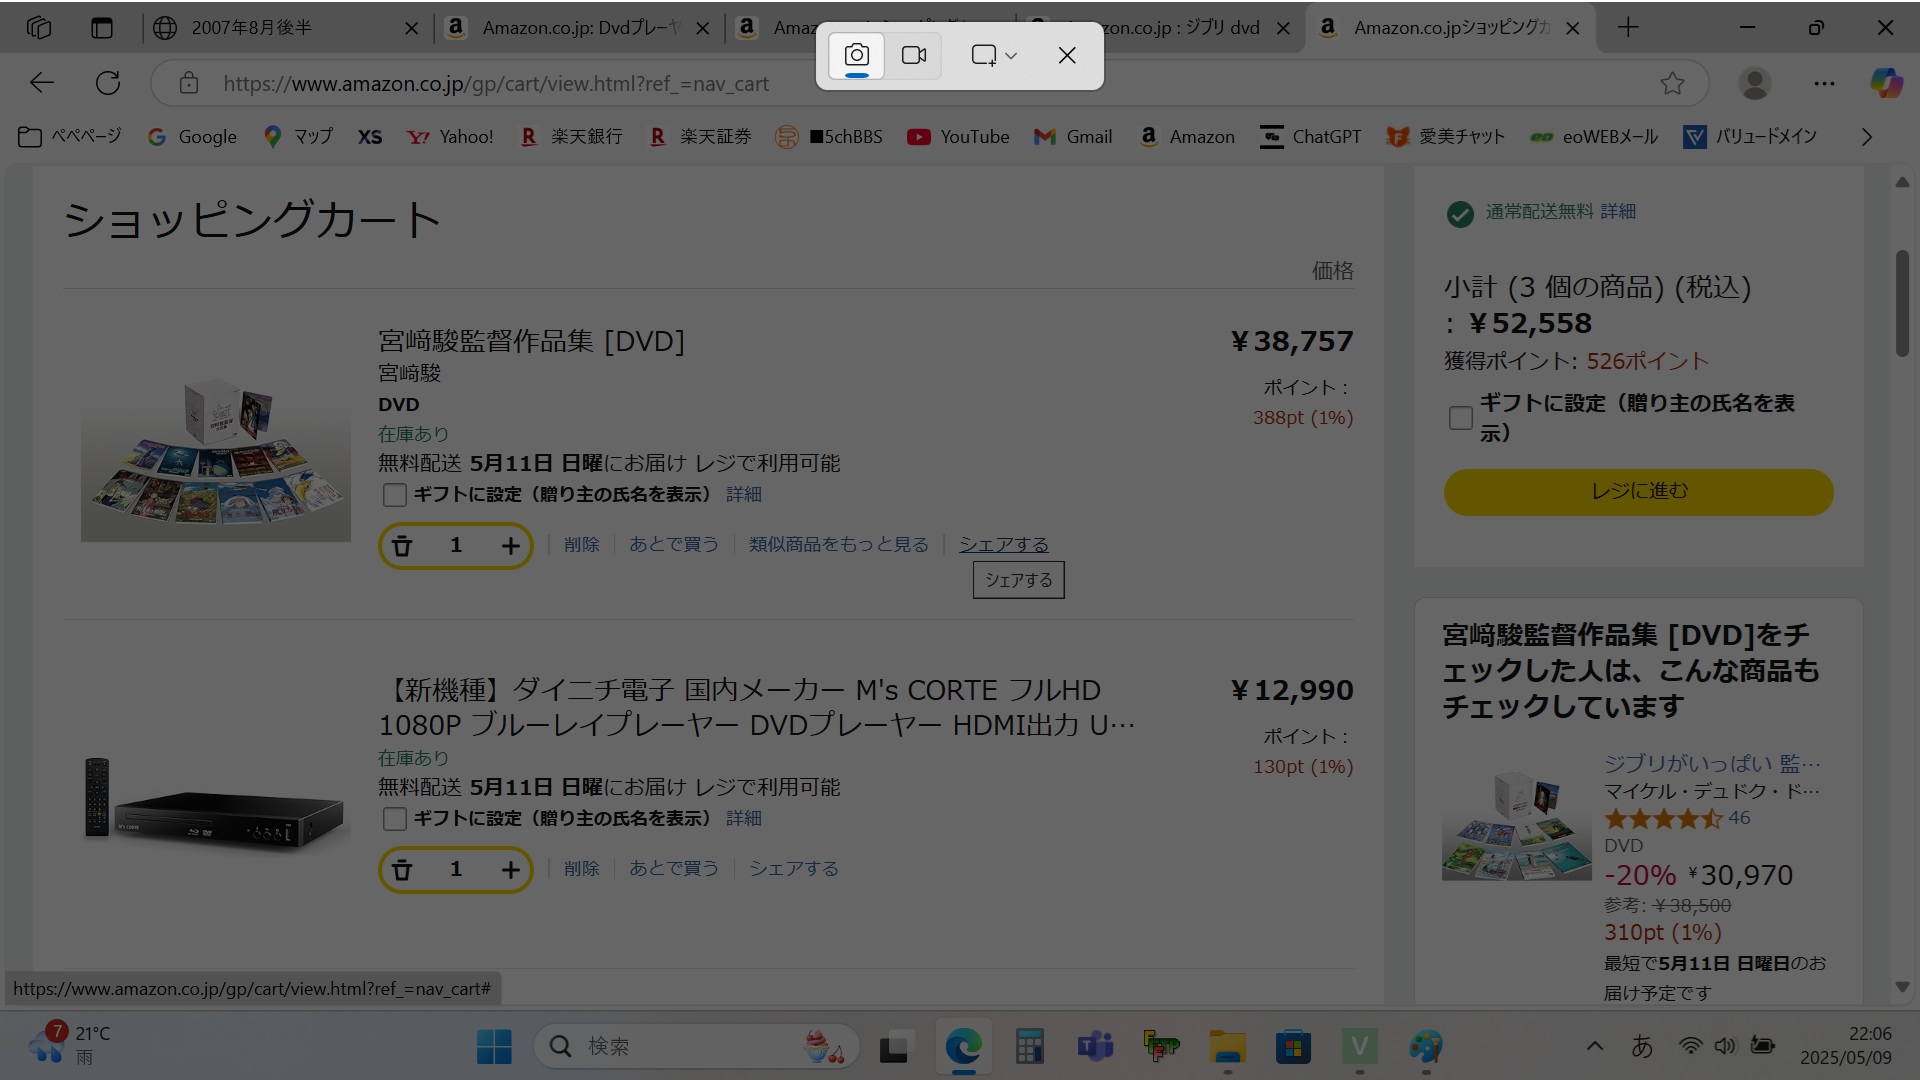Open the Edge settings ellipsis menu
Image resolution: width=1920 pixels, height=1080 pixels.
click(x=1824, y=83)
